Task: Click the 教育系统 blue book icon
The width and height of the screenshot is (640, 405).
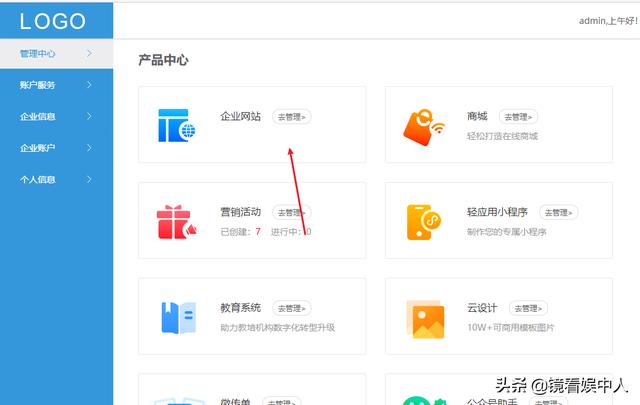Action: point(178,318)
